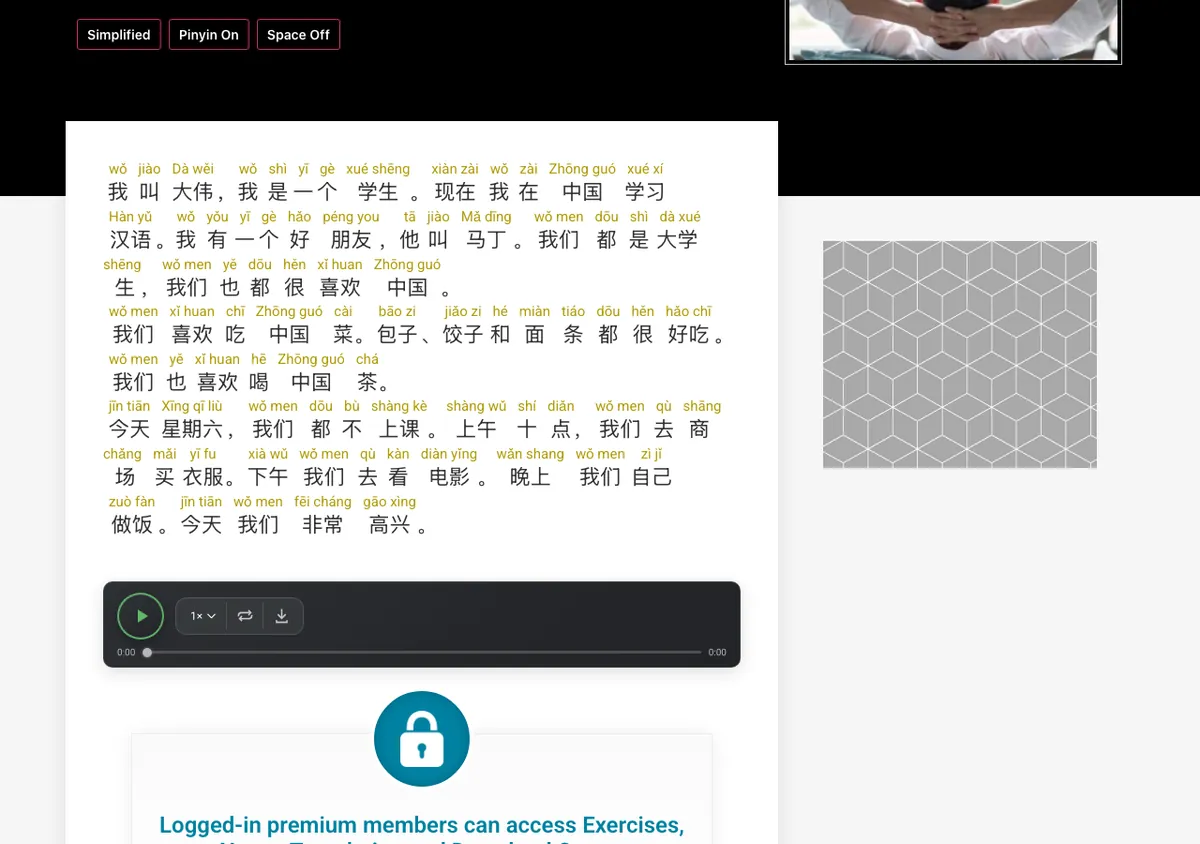Click pinyin 'fēi cháng'
The image size is (1200, 844).
tap(323, 502)
